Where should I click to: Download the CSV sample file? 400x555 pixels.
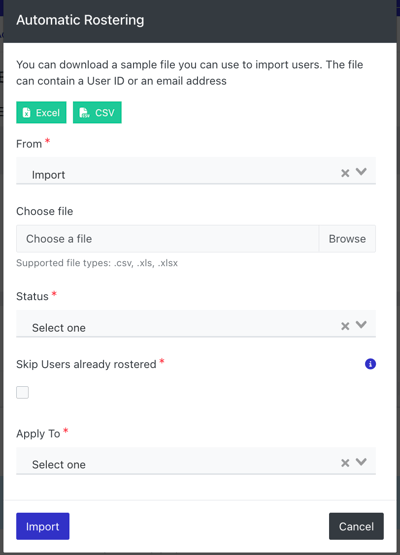pyautogui.click(x=97, y=113)
